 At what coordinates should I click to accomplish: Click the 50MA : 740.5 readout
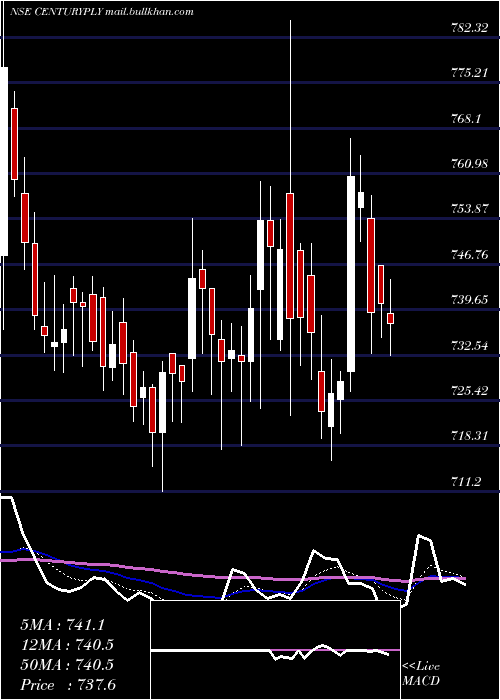[67, 665]
